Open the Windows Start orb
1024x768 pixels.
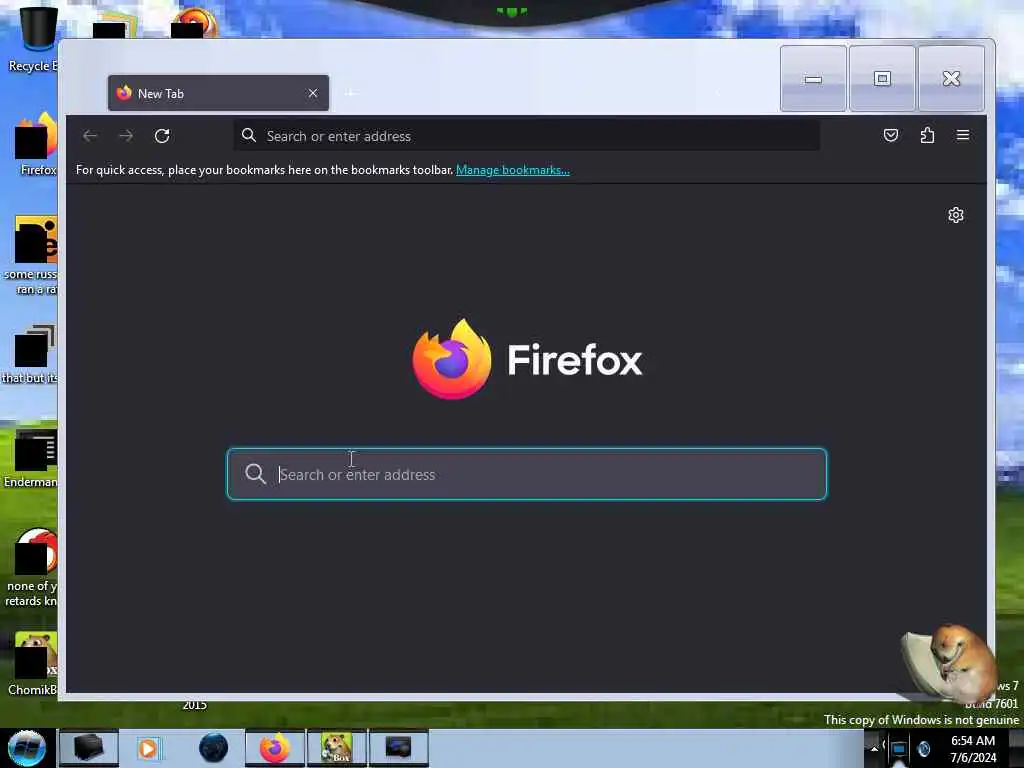(x=27, y=748)
